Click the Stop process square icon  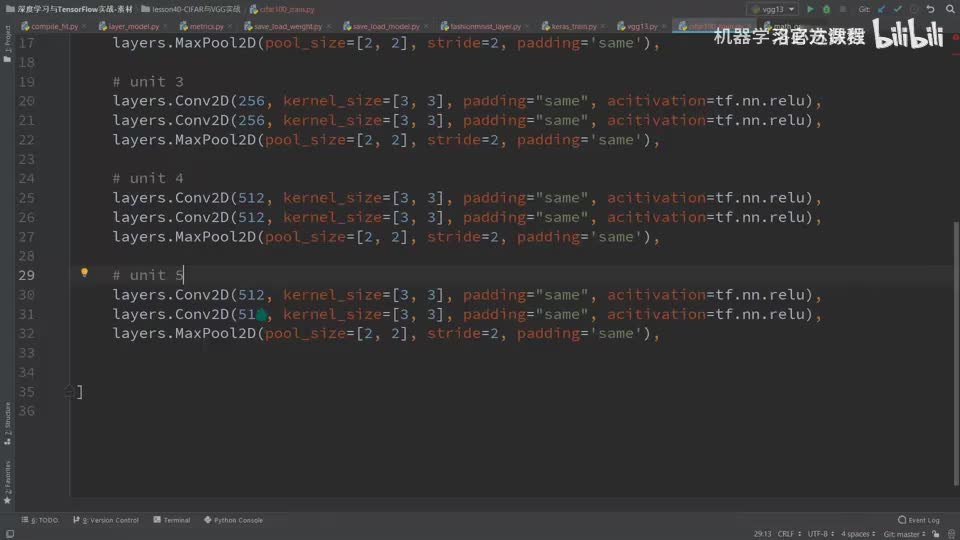click(x=843, y=9)
